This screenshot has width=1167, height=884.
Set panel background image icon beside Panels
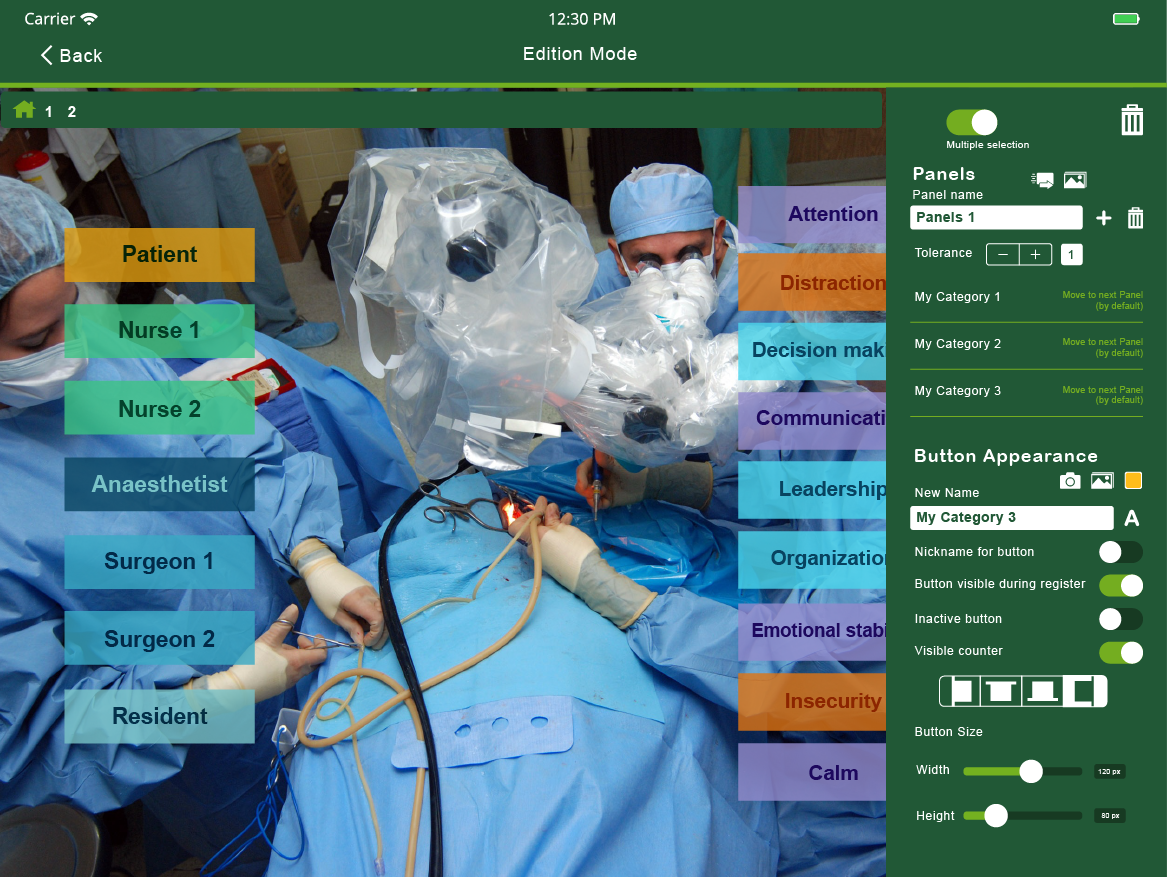tap(1075, 179)
